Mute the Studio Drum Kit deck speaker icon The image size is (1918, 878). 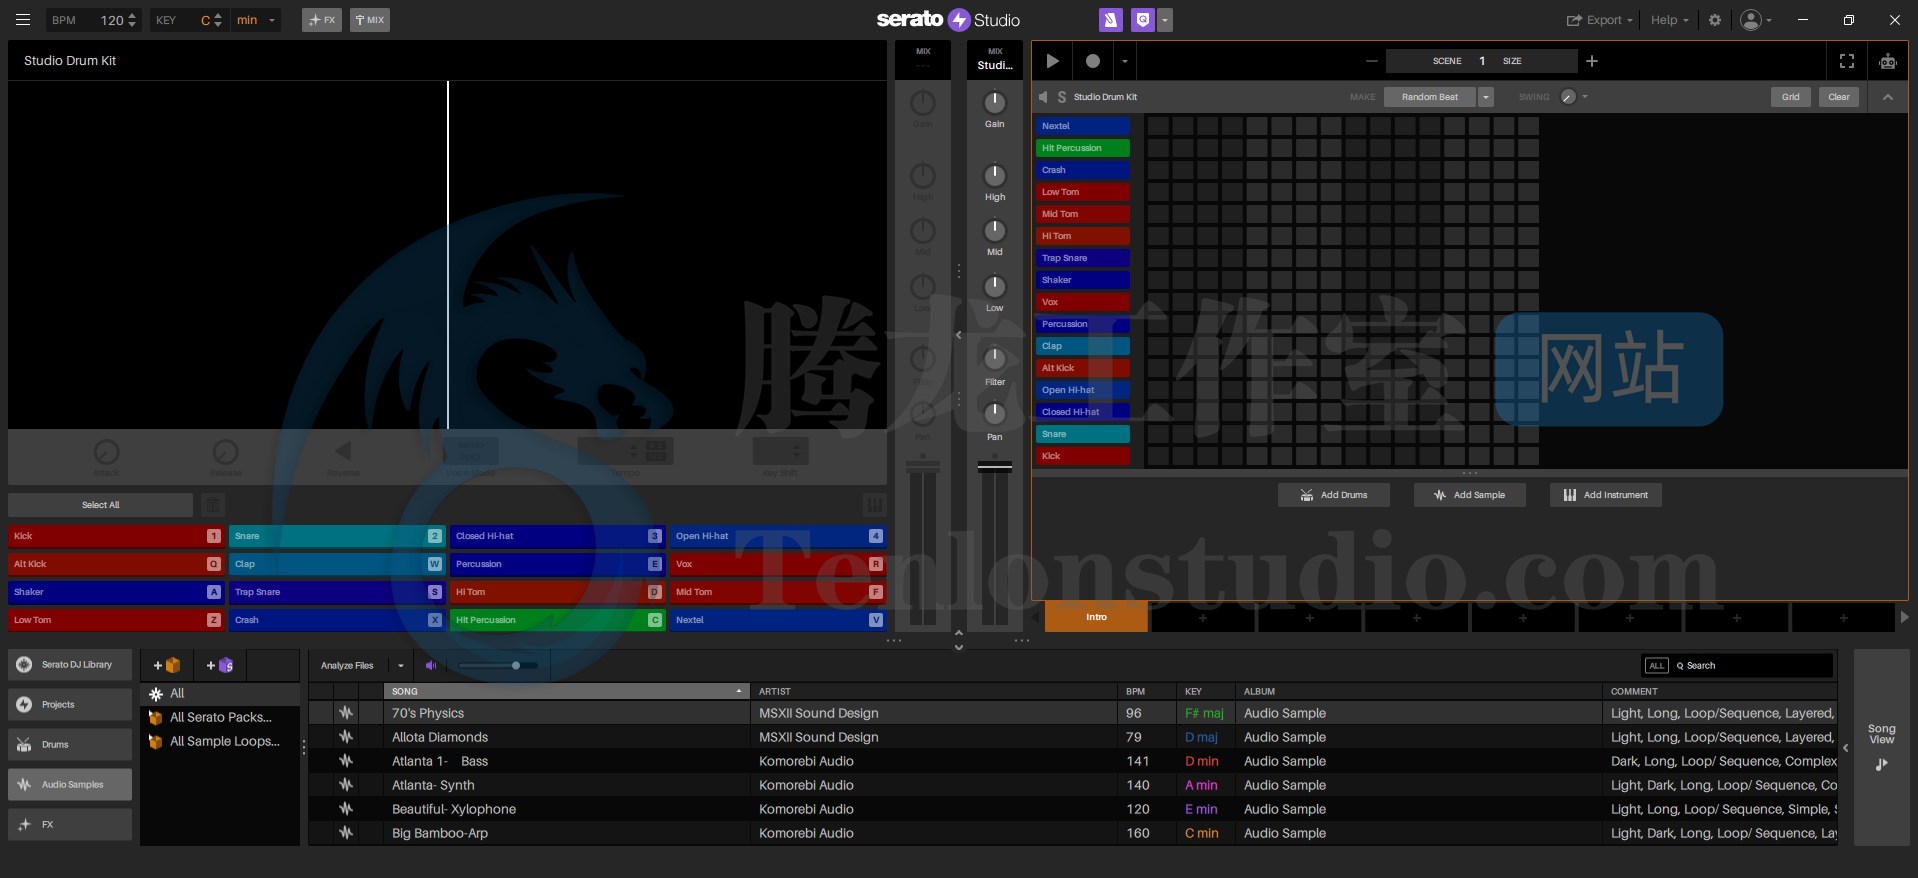pos(1043,97)
